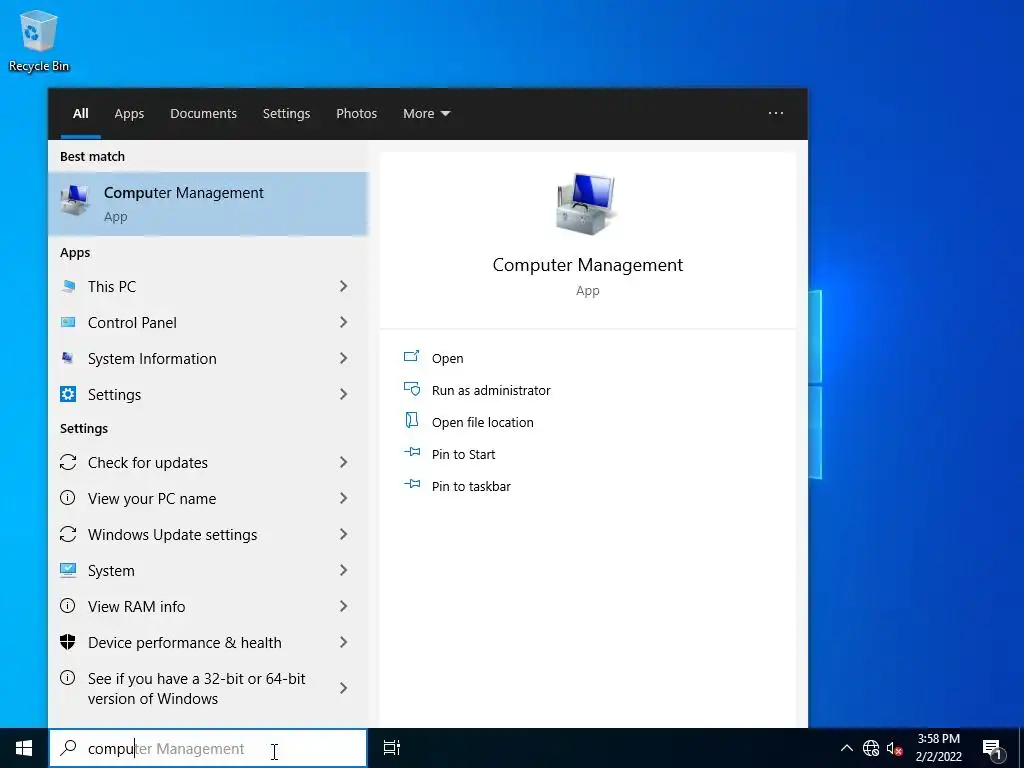Image resolution: width=1024 pixels, height=768 pixels.
Task: Choose Run as administrator
Action: click(491, 390)
